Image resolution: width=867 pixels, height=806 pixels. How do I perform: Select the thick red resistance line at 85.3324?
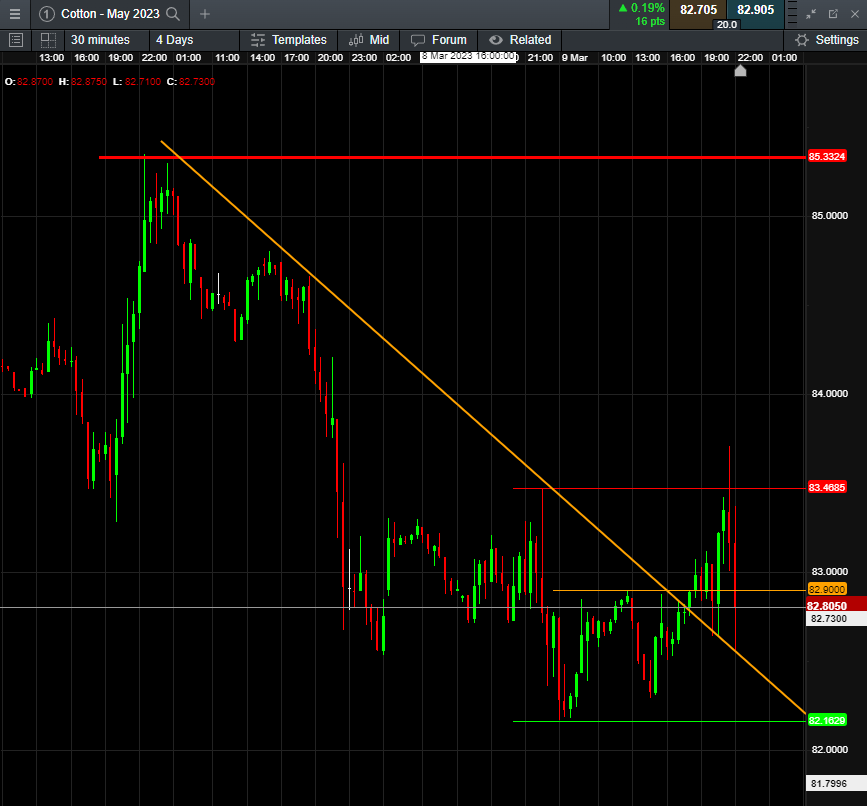click(452, 158)
